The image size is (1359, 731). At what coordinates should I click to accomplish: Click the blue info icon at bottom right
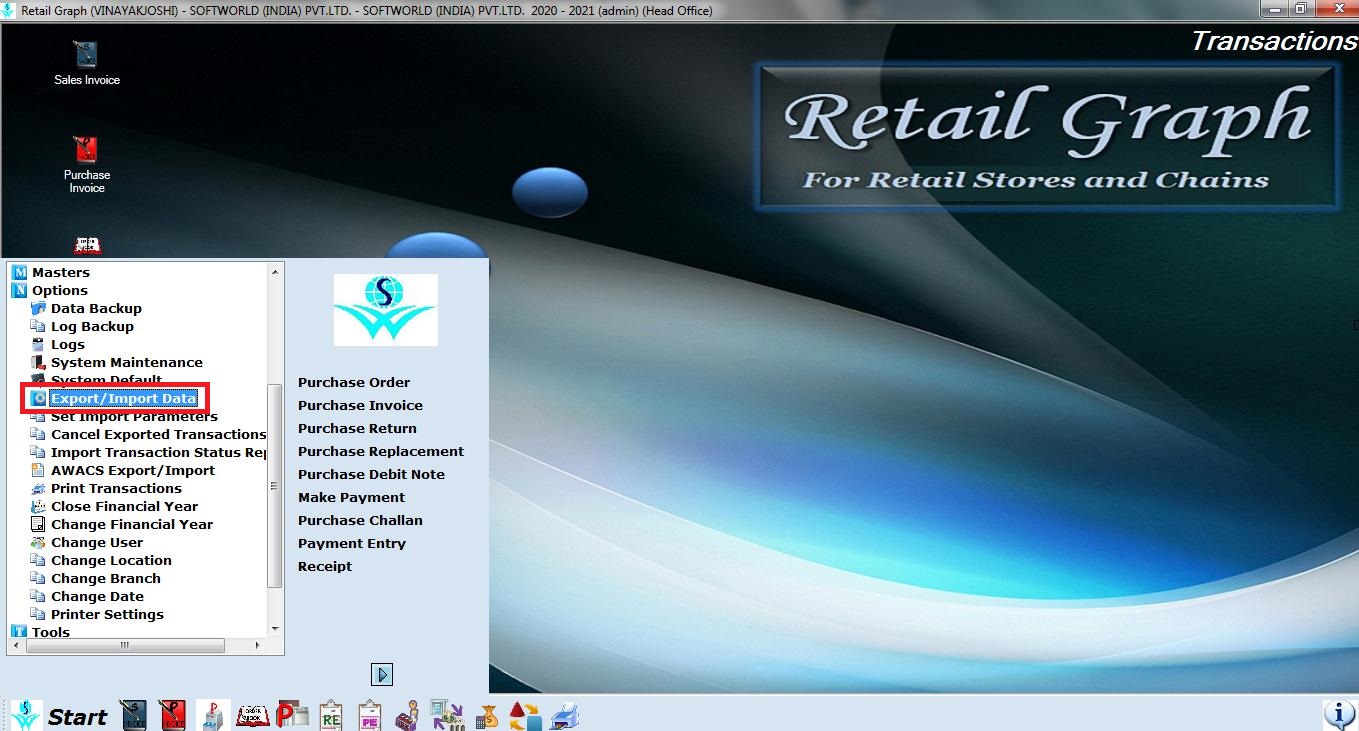[x=1338, y=714]
